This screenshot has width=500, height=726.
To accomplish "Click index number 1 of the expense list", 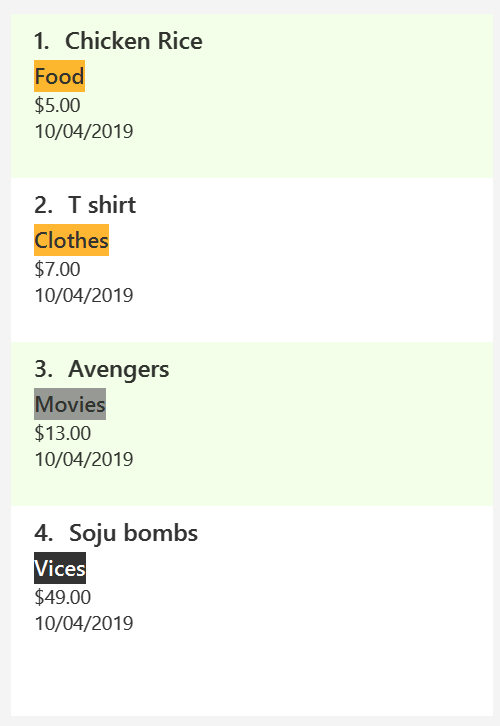I will pos(42,41).
